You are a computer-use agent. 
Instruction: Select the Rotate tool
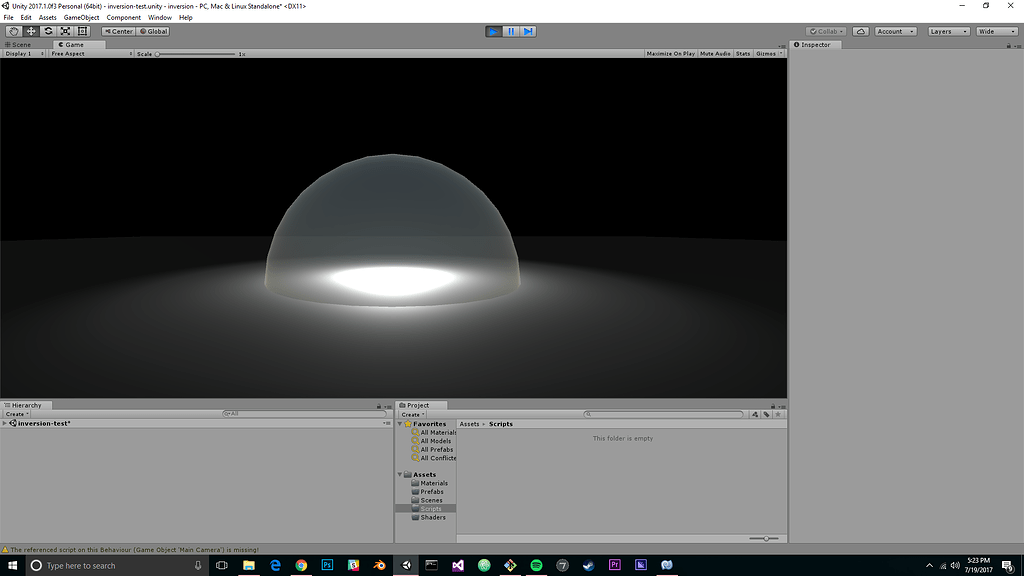click(48, 31)
